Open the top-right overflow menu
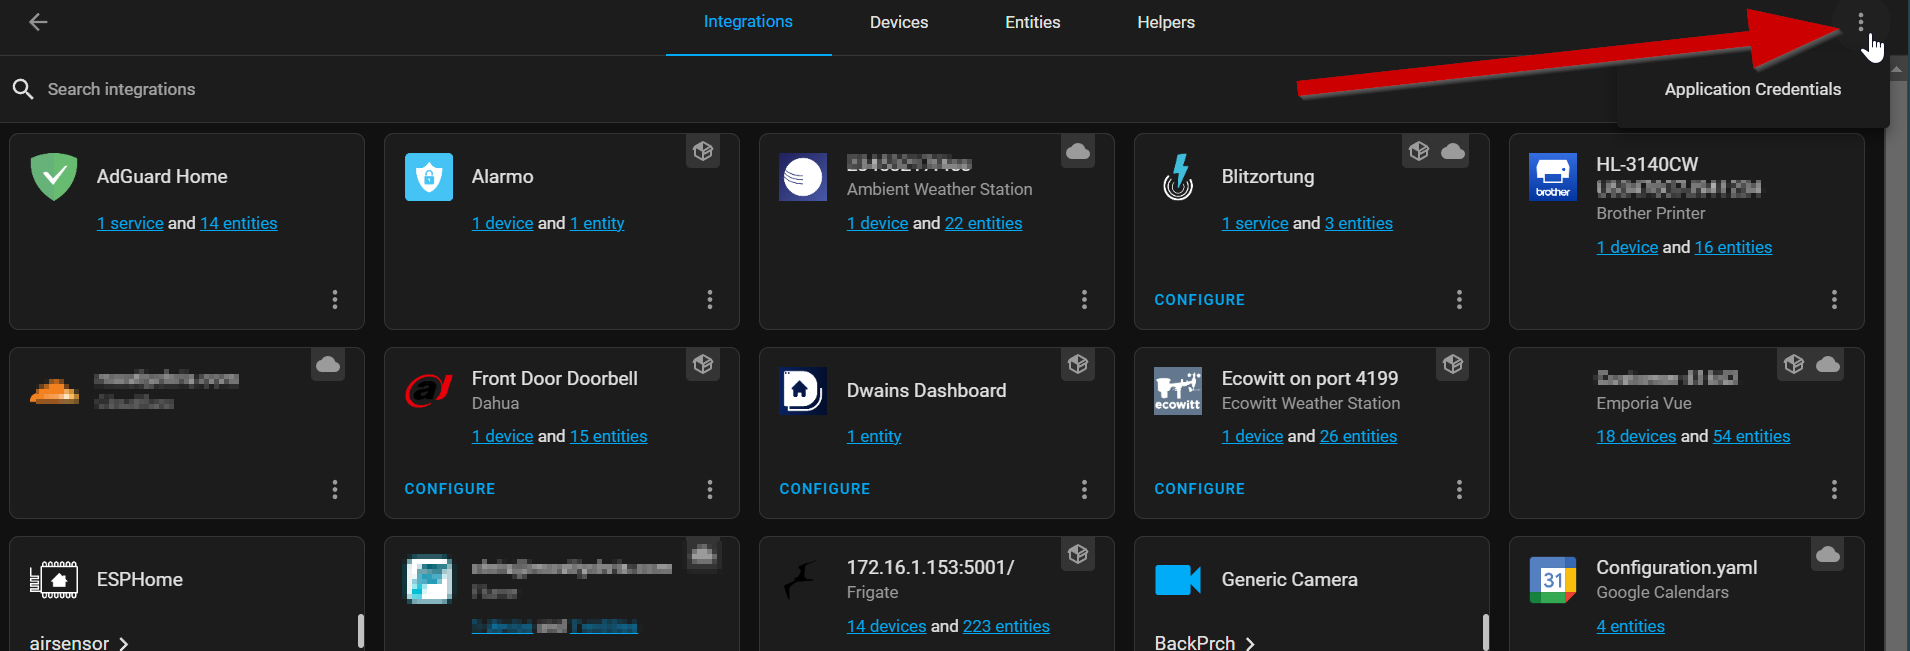 click(1860, 22)
